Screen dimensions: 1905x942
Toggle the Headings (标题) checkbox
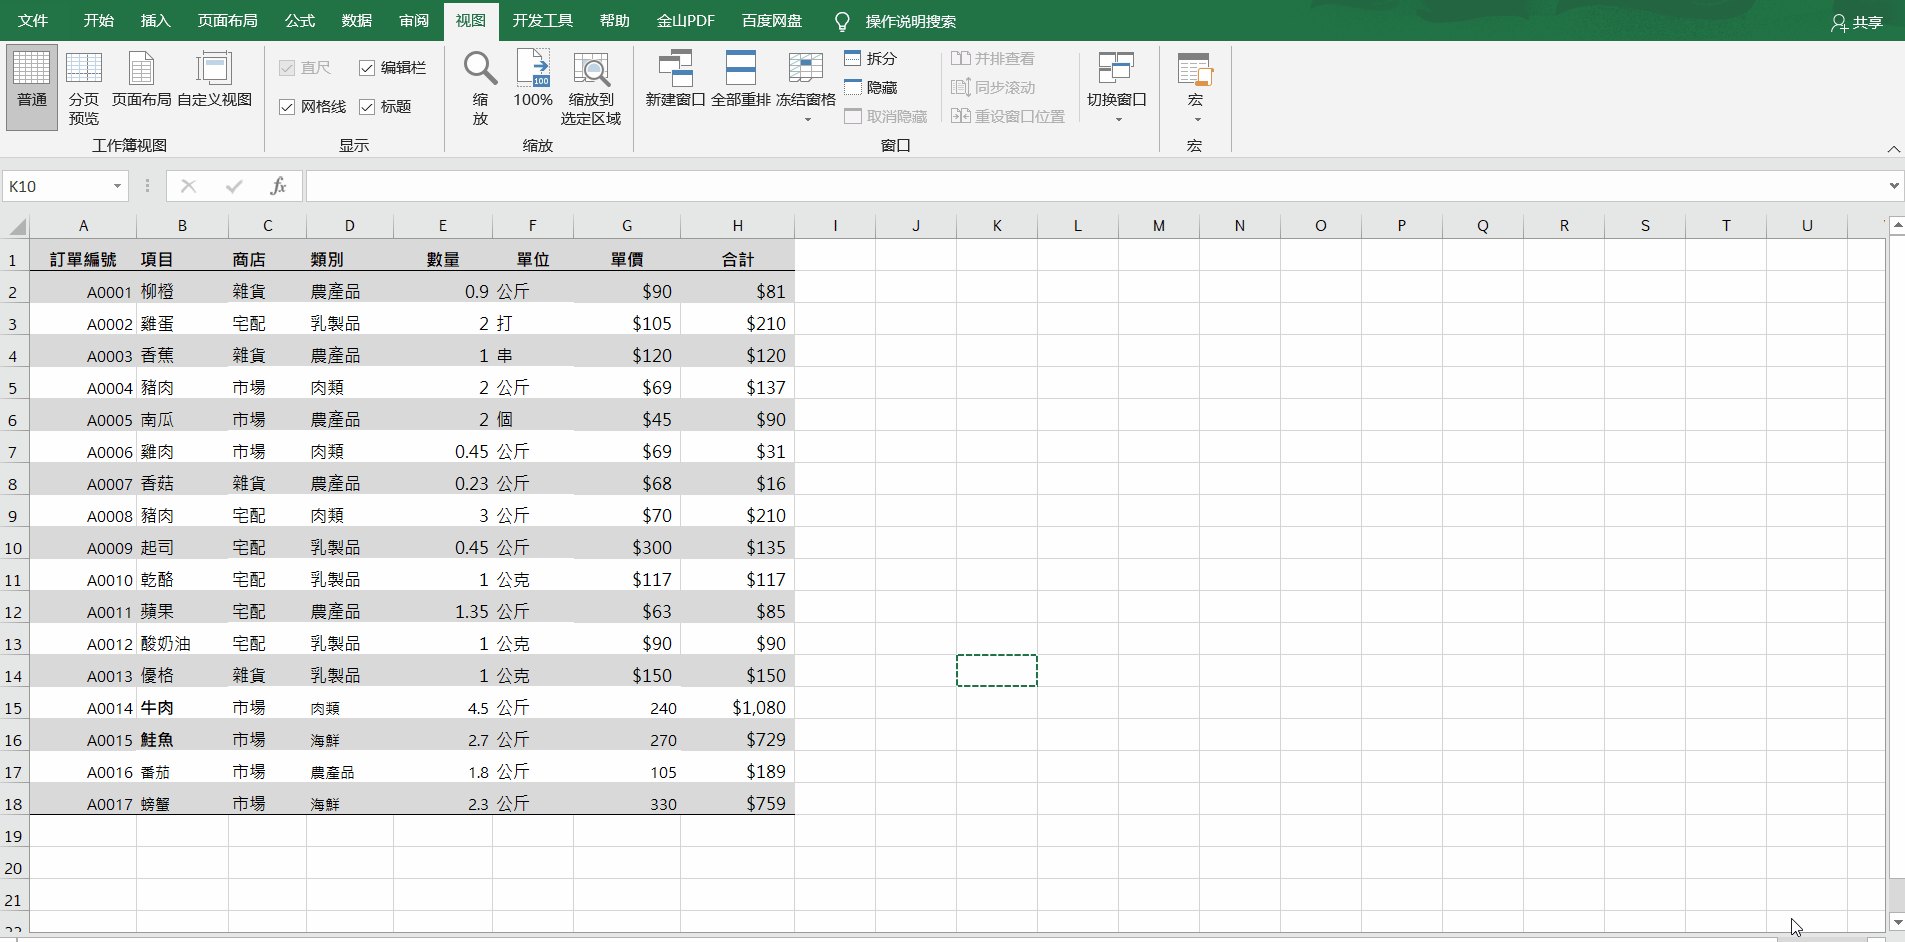(x=367, y=107)
